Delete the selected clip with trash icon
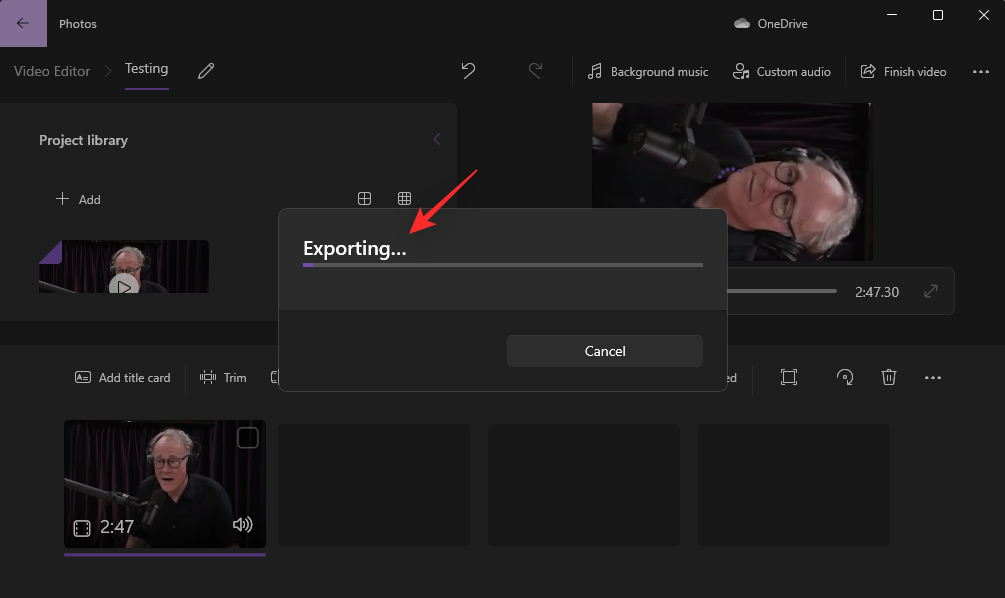The height and width of the screenshot is (598, 1005). click(888, 377)
